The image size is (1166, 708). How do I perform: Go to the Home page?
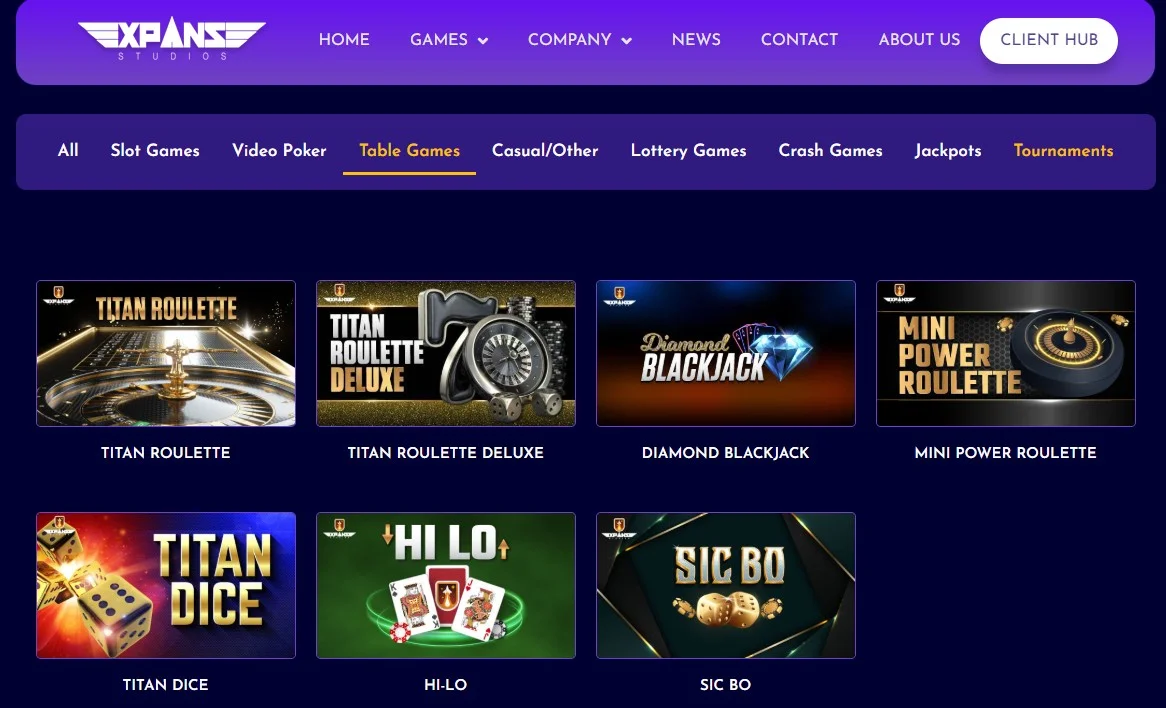point(344,40)
